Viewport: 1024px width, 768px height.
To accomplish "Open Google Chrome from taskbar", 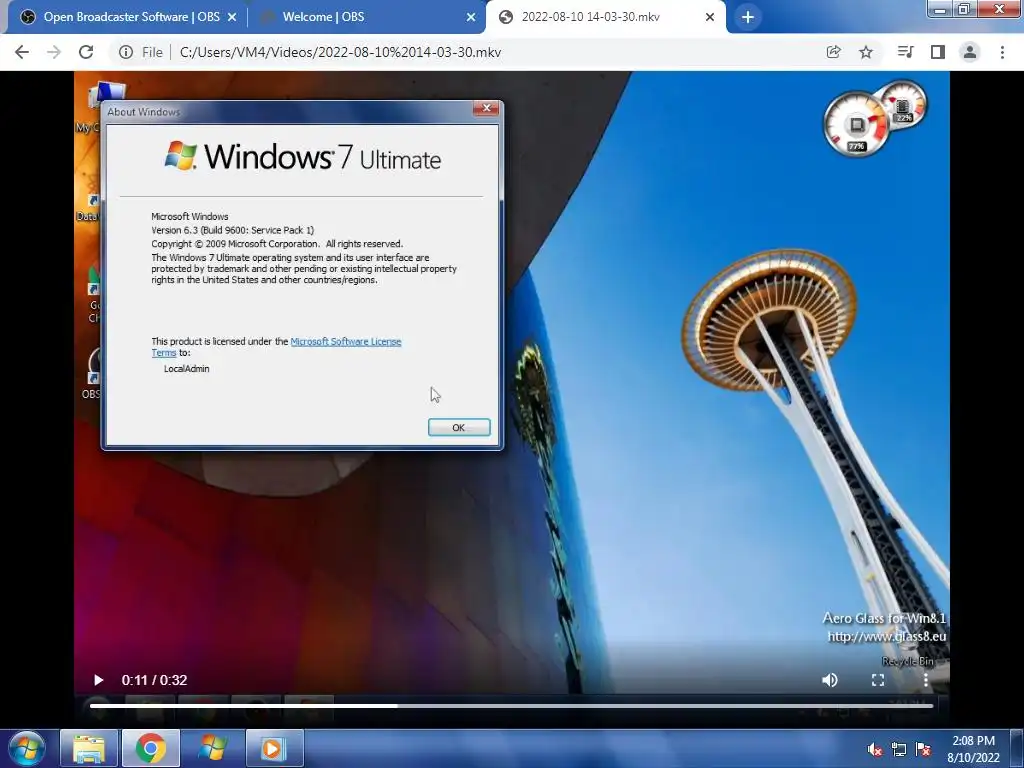I will tap(151, 748).
